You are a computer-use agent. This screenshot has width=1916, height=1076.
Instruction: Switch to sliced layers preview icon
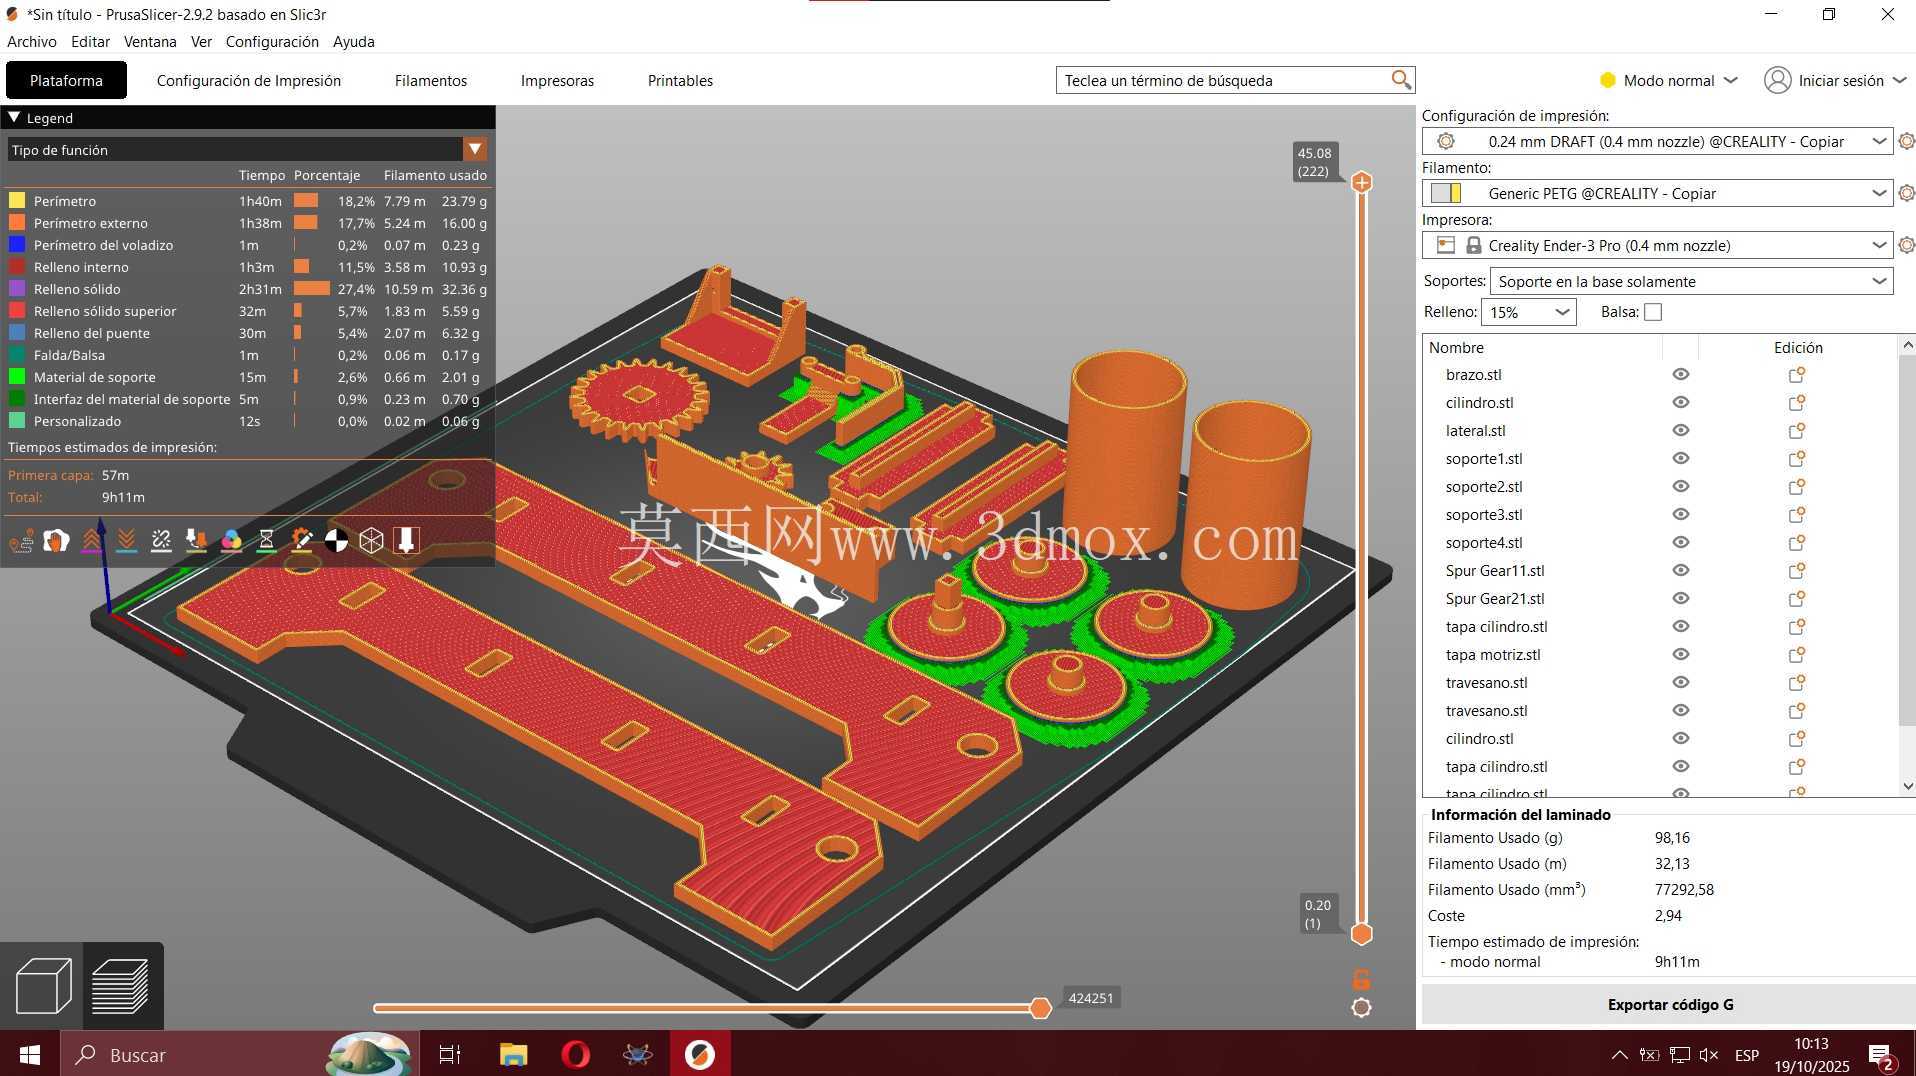(x=121, y=986)
